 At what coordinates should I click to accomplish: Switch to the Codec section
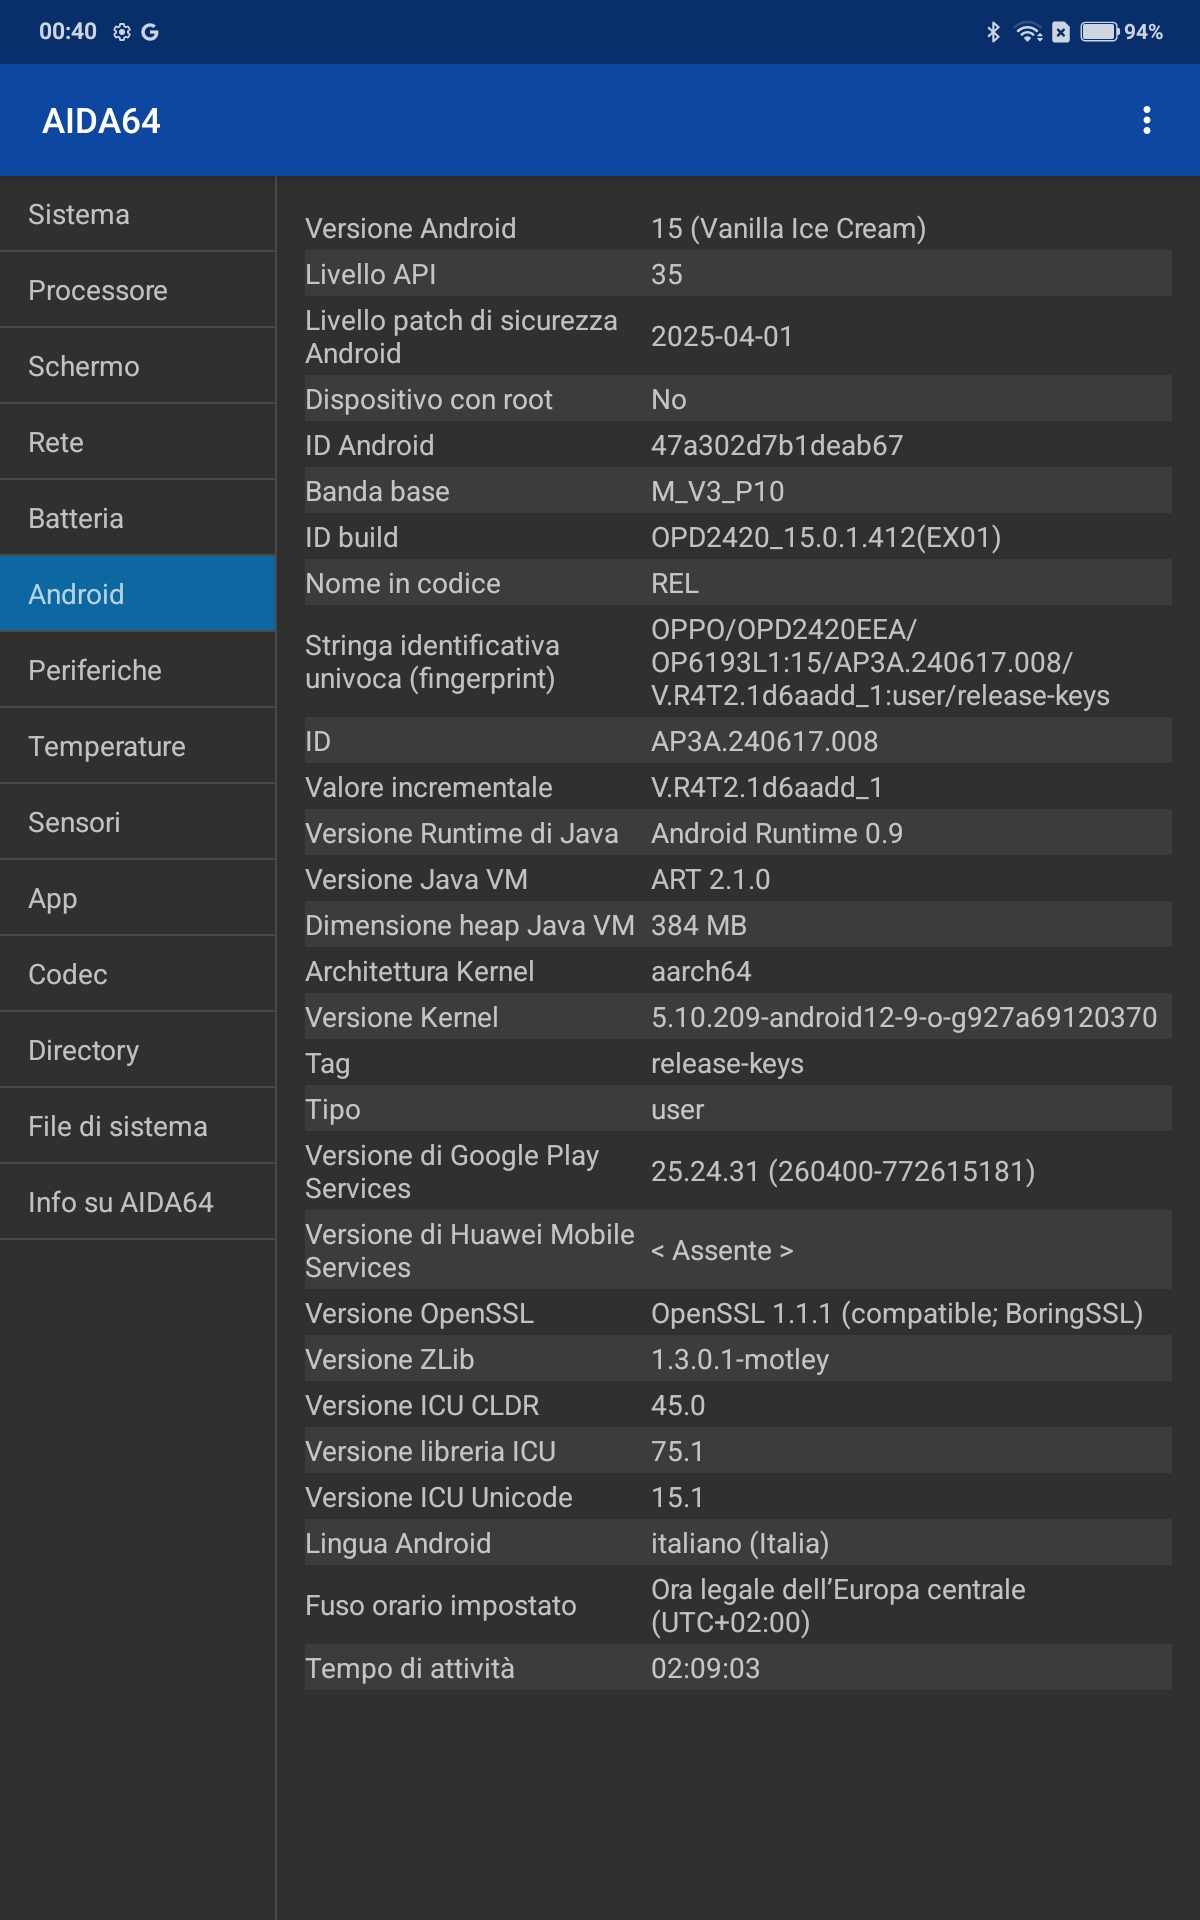(138, 974)
